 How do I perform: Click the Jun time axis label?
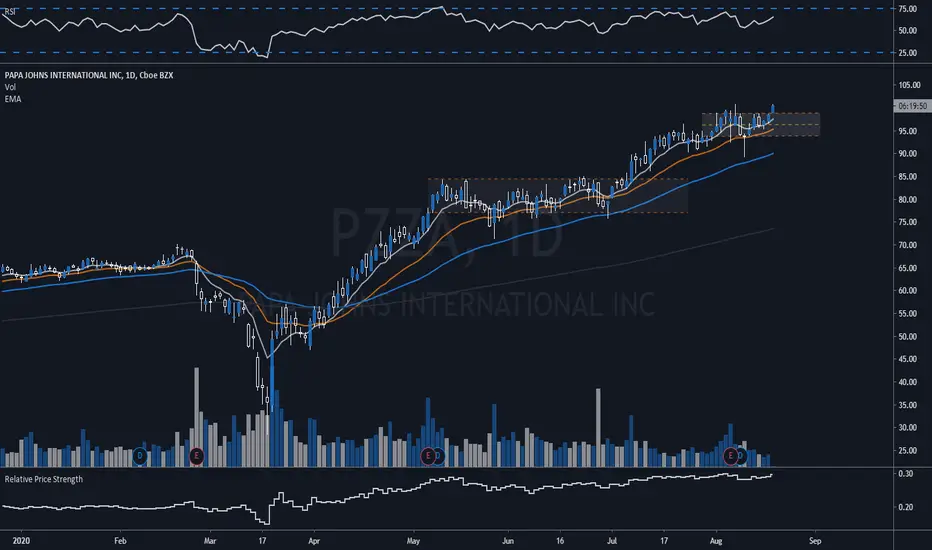click(x=508, y=541)
